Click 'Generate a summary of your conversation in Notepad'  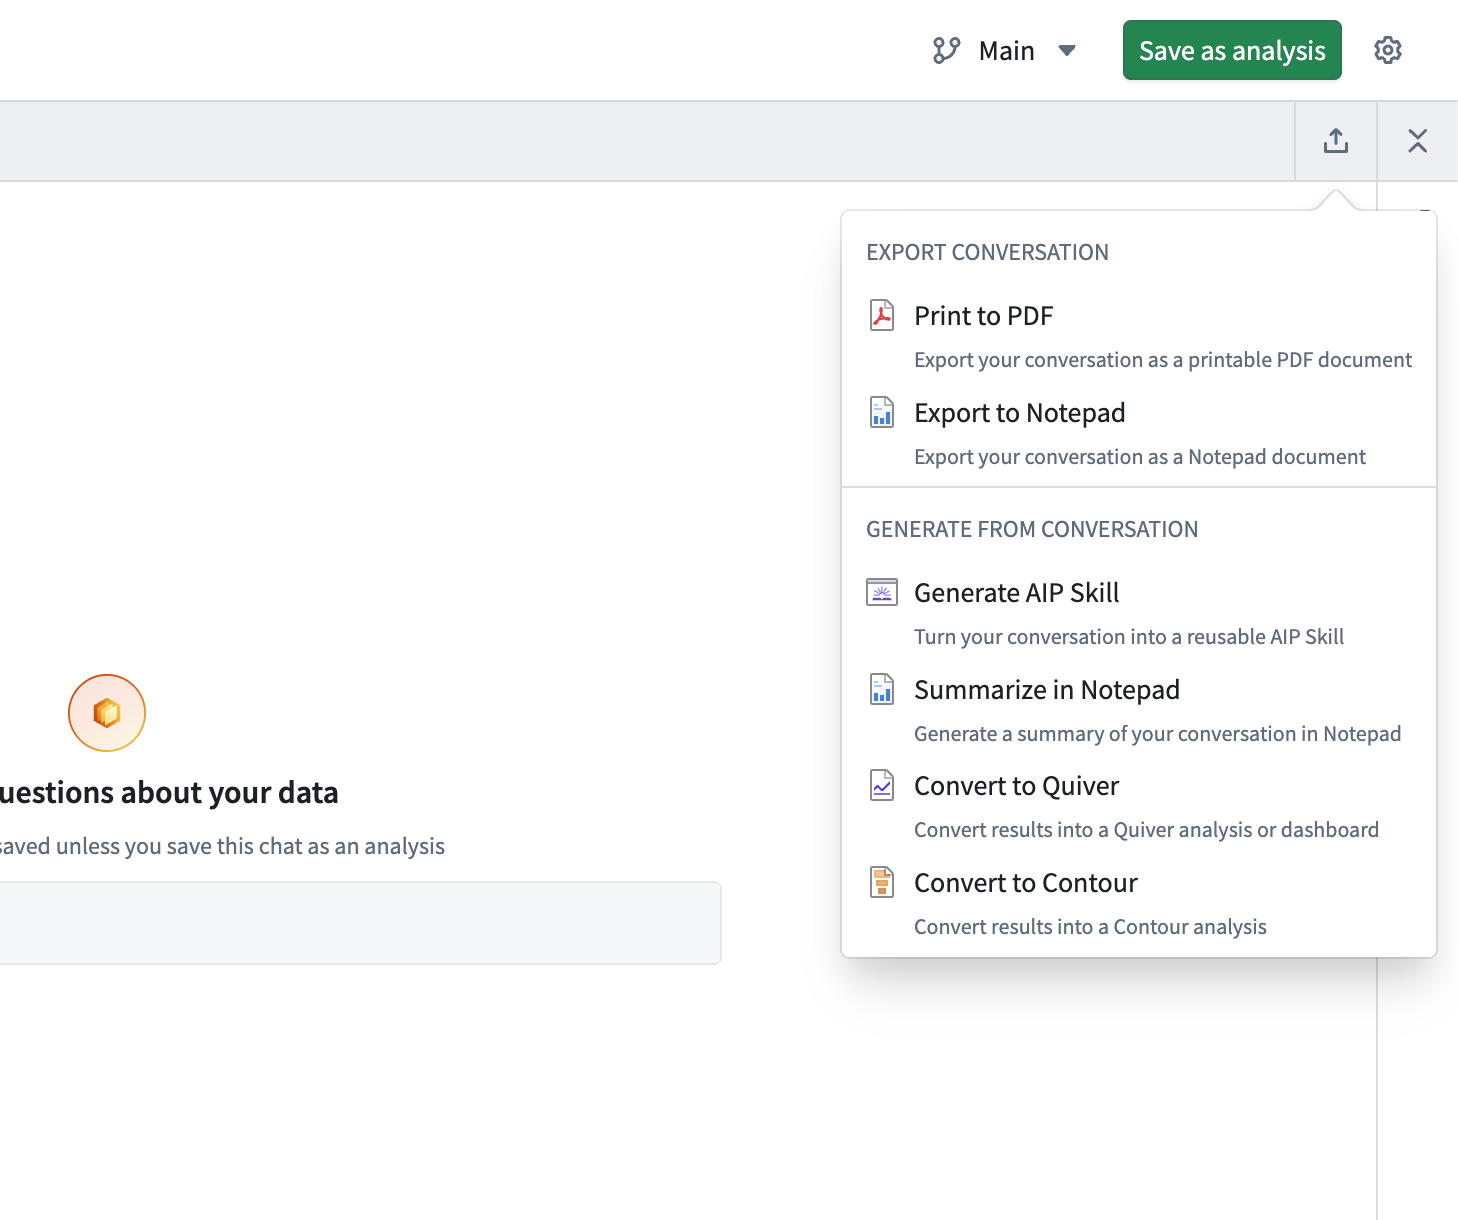coord(1157,734)
